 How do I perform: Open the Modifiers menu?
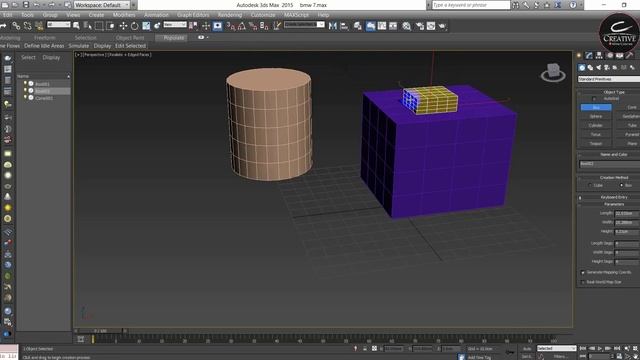pos(124,15)
